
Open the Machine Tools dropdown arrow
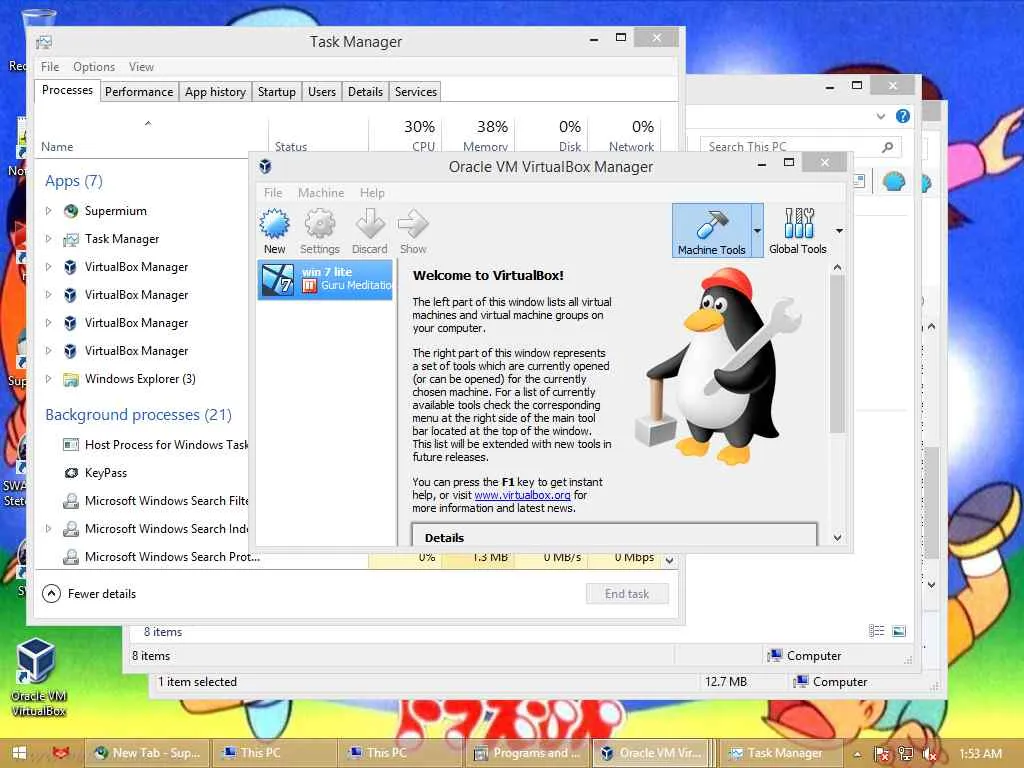(757, 230)
